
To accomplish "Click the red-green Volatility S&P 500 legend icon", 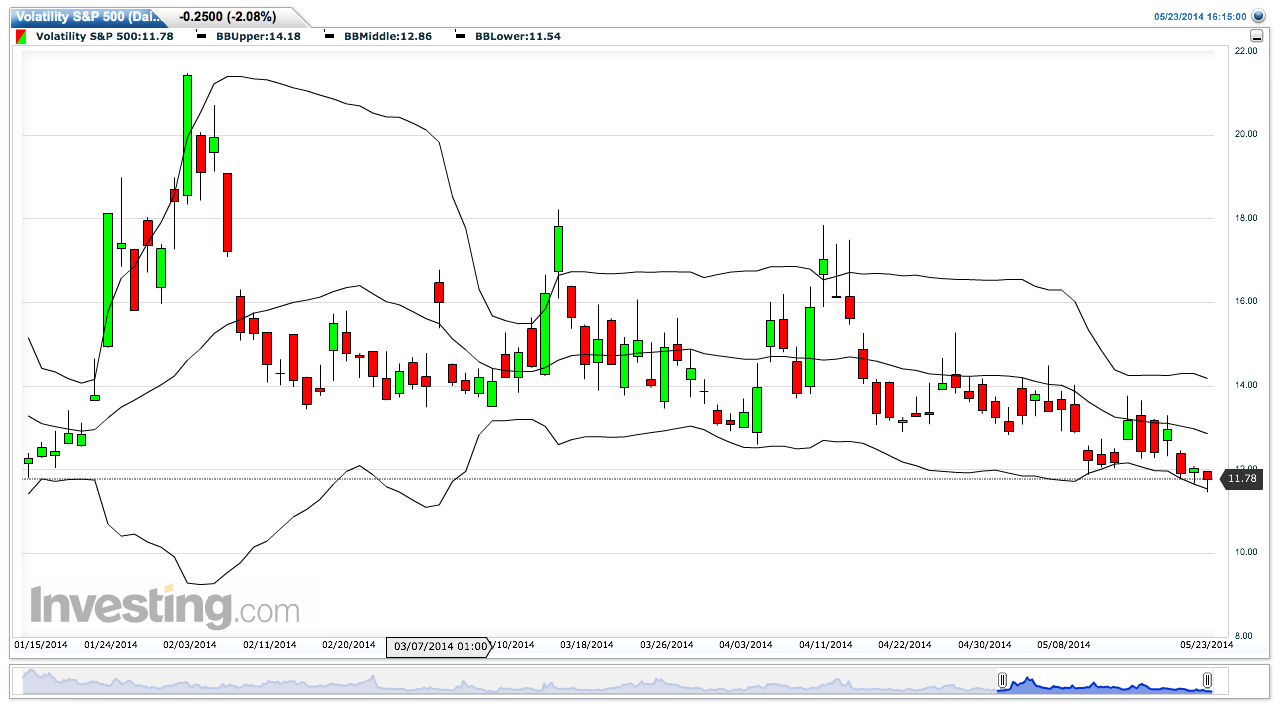I will [21, 36].
